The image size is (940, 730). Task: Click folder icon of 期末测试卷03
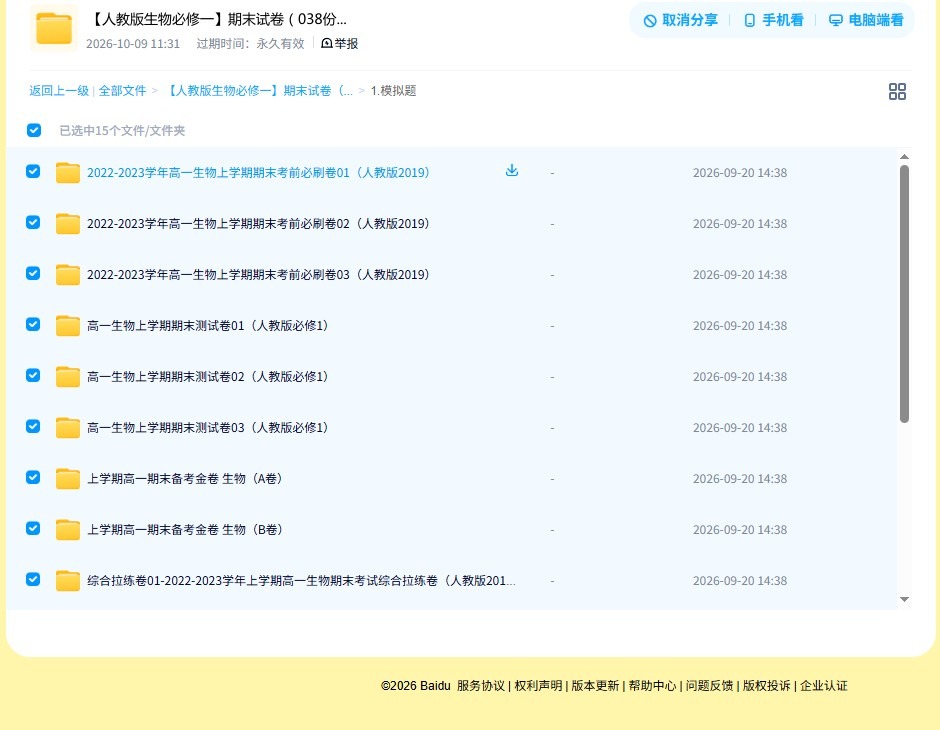tap(68, 427)
